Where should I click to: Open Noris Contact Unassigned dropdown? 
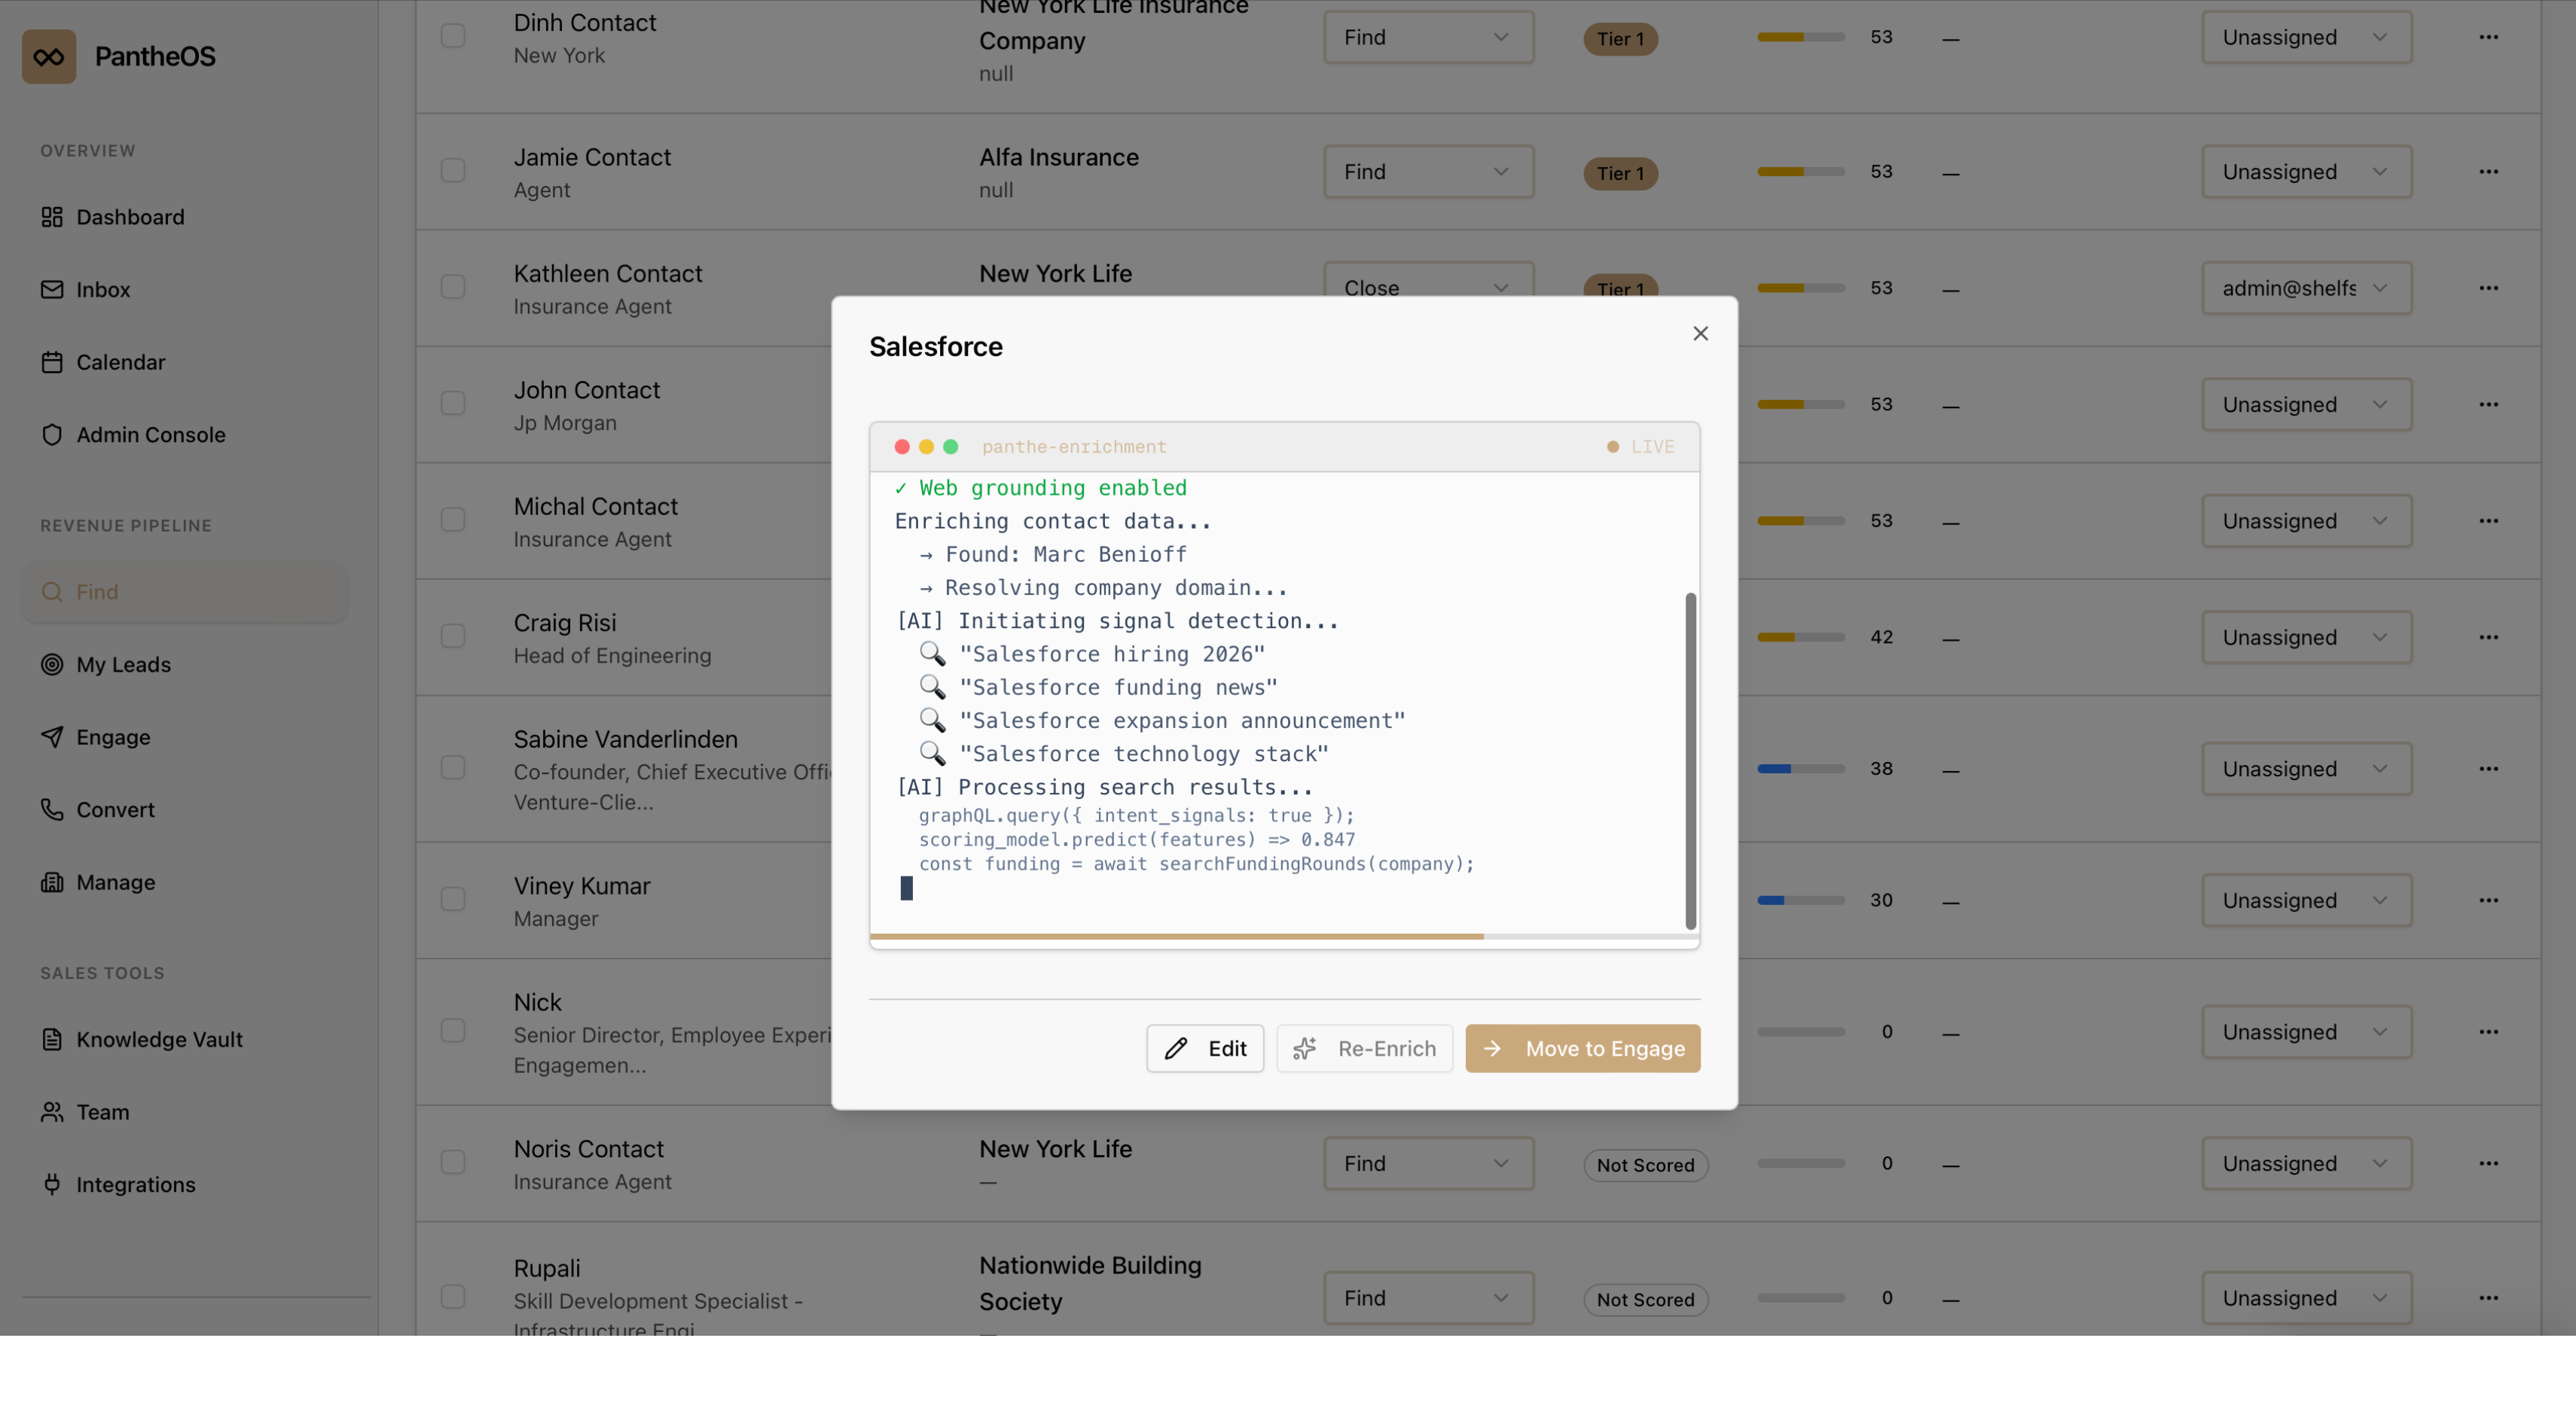(x=2305, y=1163)
